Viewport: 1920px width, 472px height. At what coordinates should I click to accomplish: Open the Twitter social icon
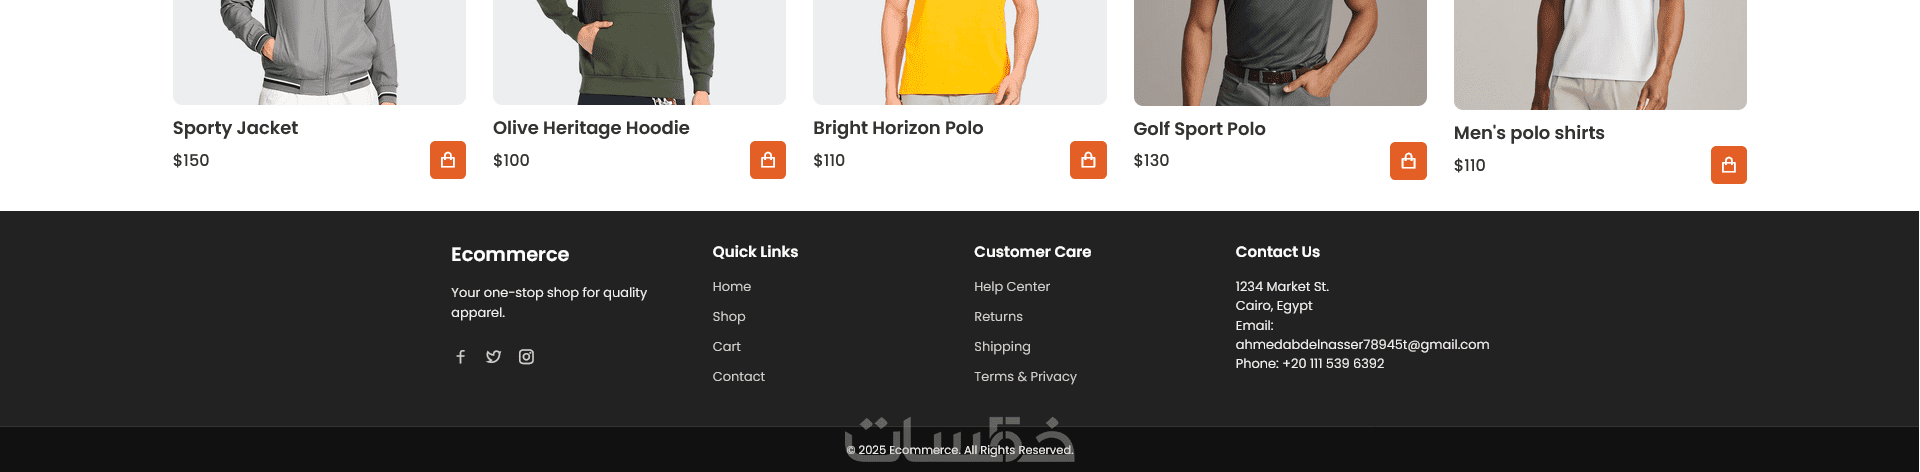[493, 357]
